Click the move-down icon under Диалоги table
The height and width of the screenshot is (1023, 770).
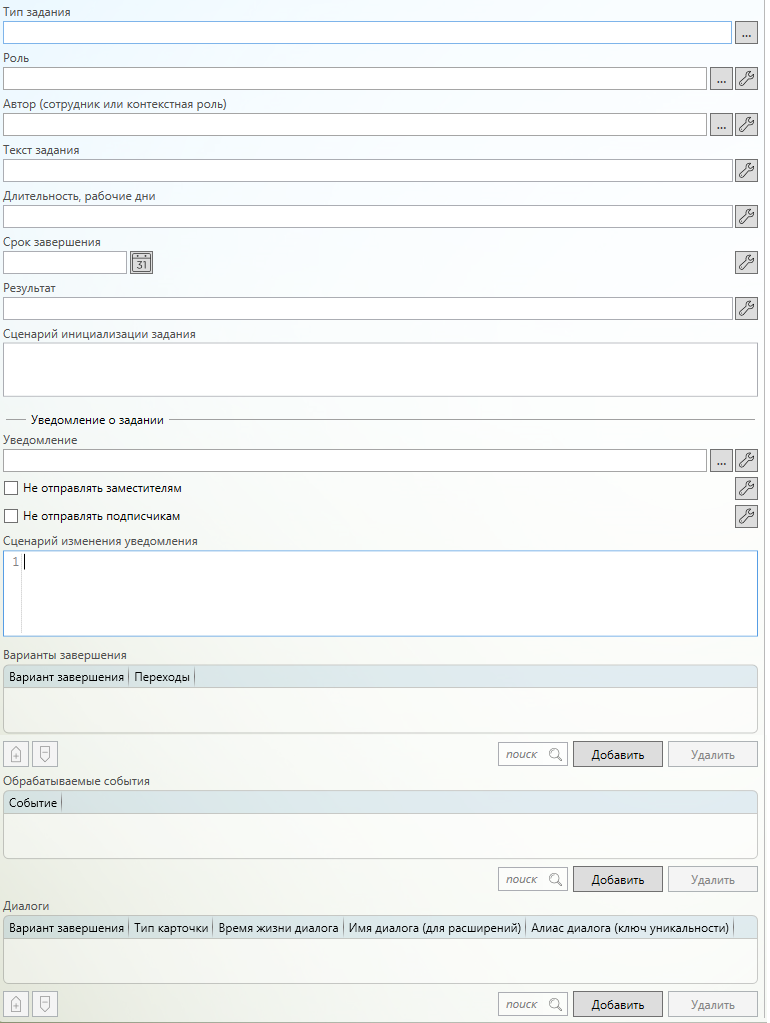(x=44, y=1004)
